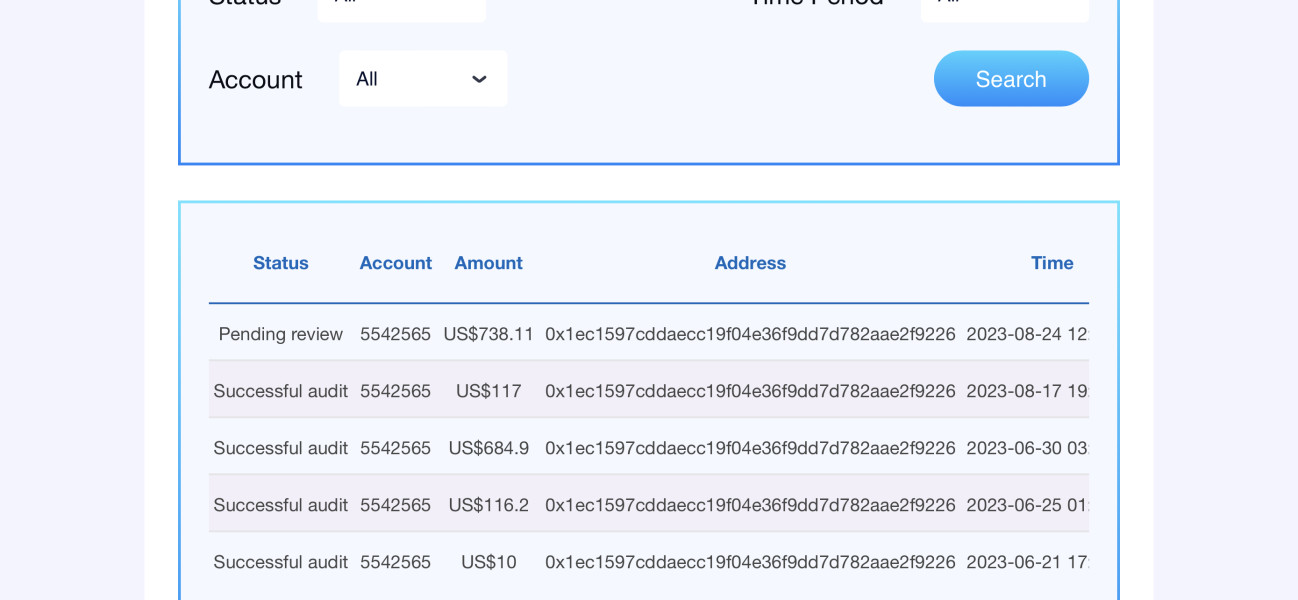Open the Account dropdown
1298x600 pixels.
[422, 79]
